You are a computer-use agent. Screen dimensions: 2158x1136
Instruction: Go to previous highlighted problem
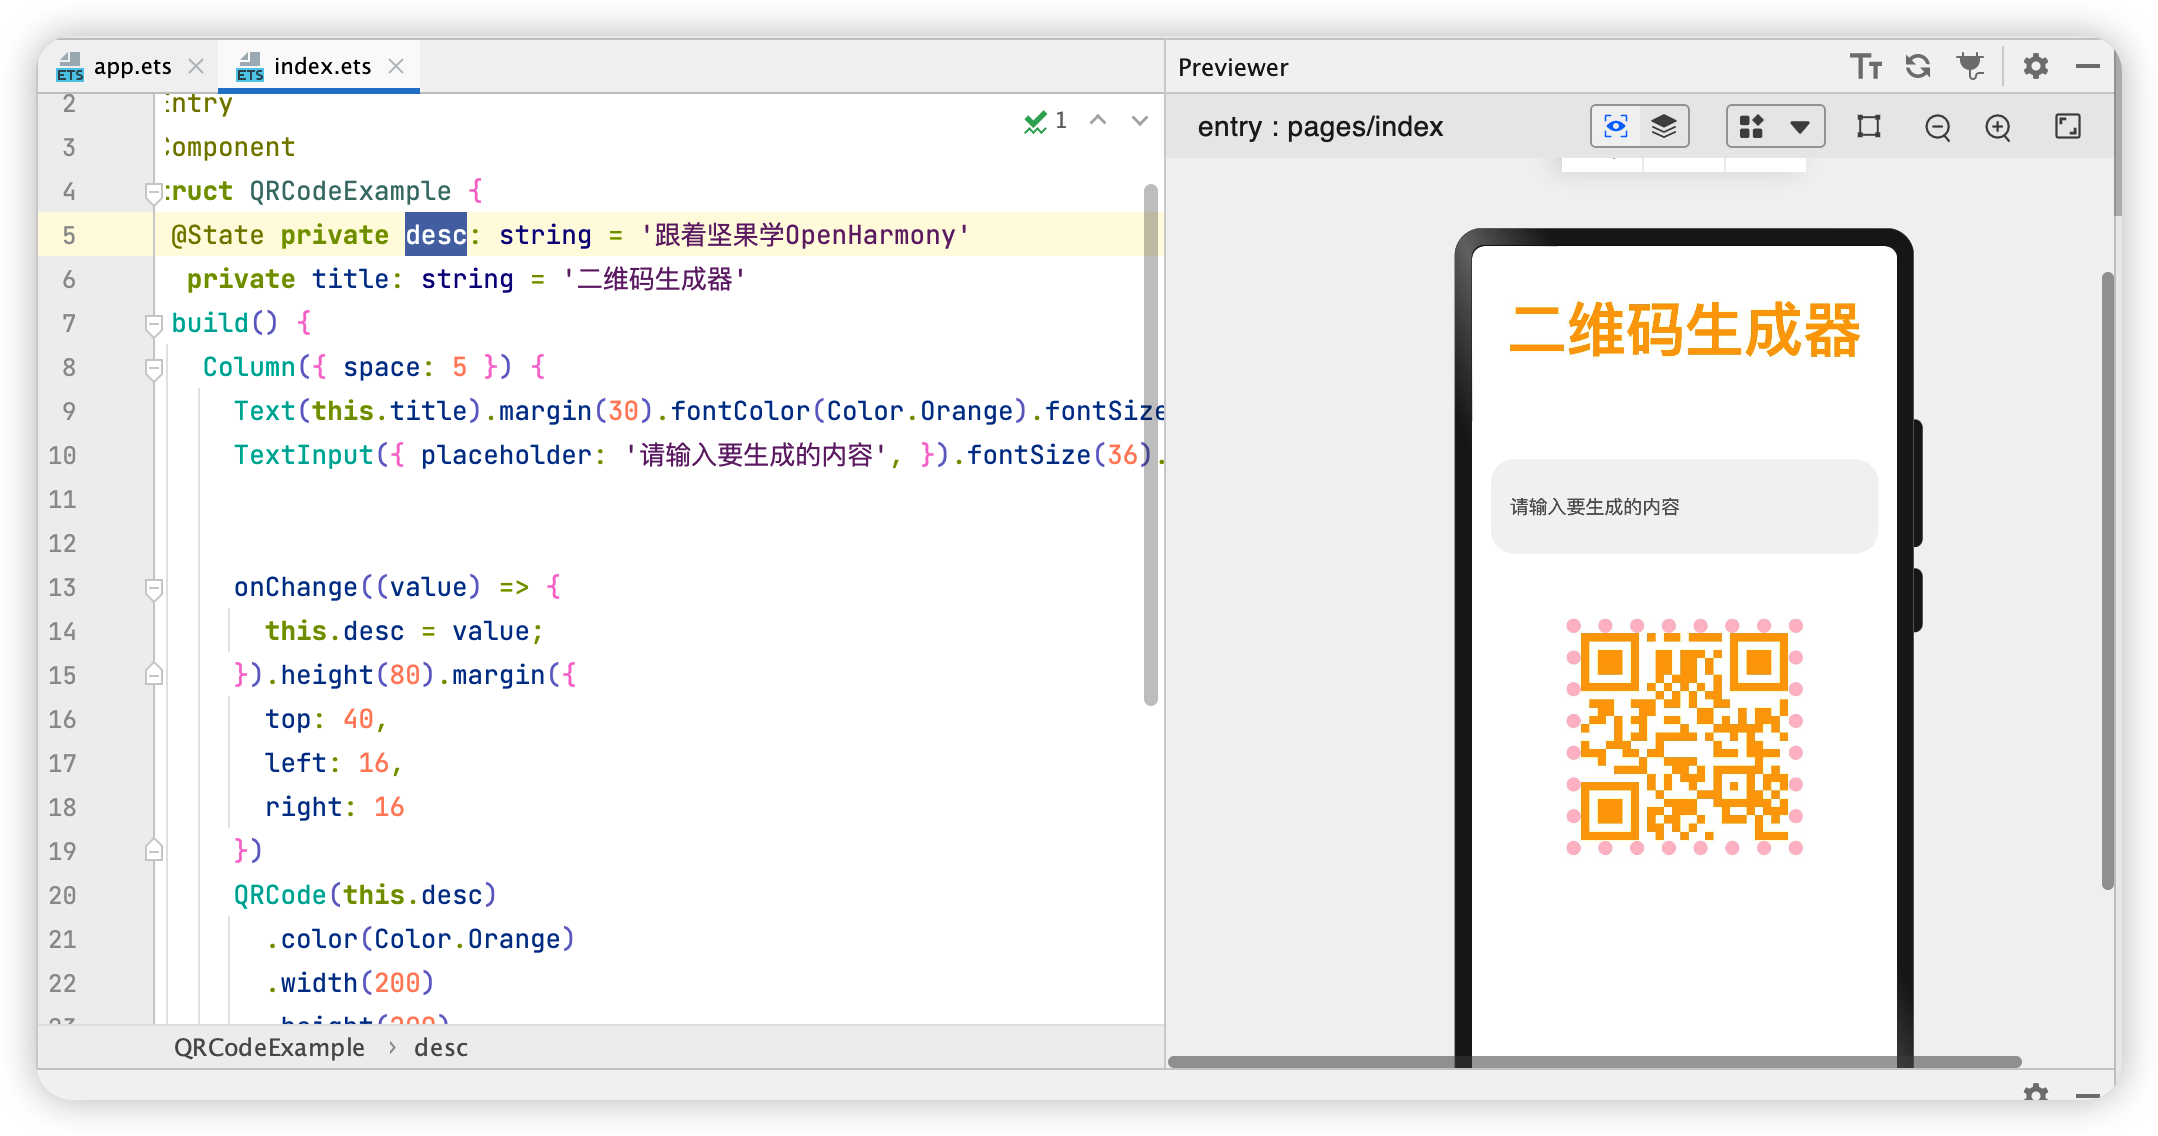pos(1098,121)
